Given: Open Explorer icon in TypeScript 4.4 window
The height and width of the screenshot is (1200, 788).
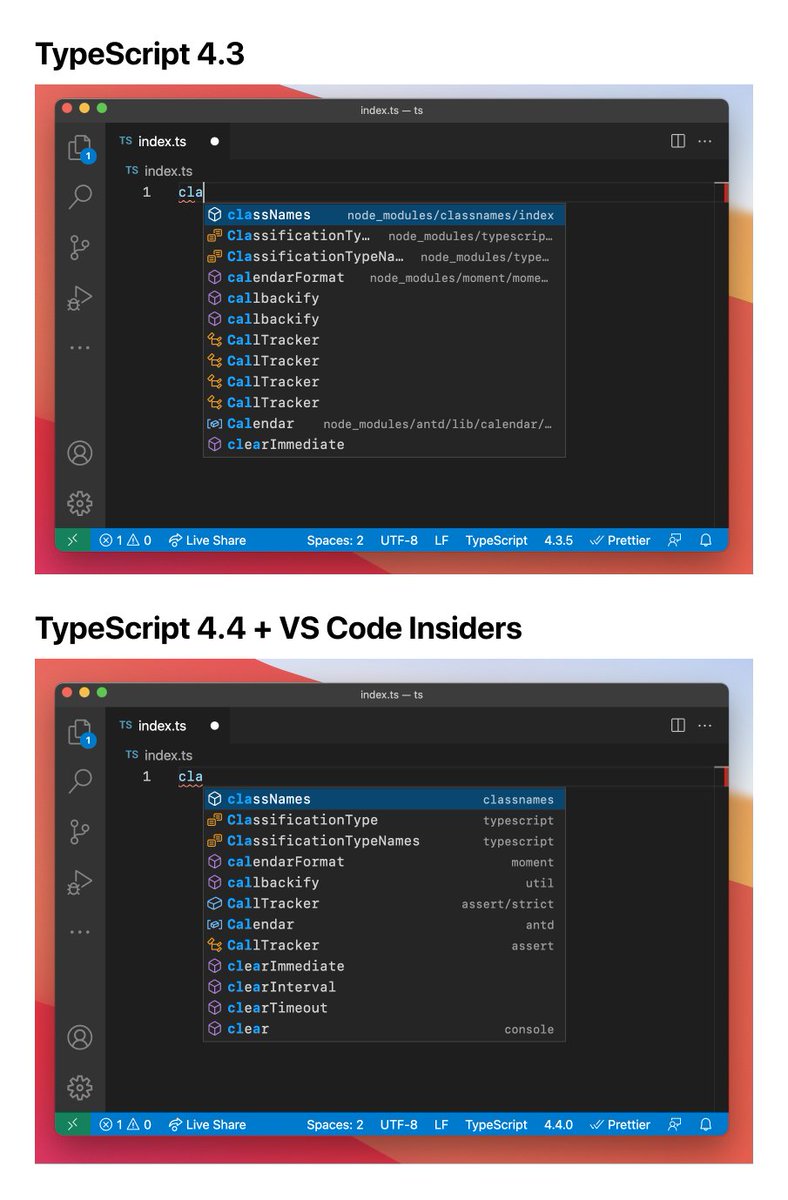Looking at the screenshot, I should 80,733.
